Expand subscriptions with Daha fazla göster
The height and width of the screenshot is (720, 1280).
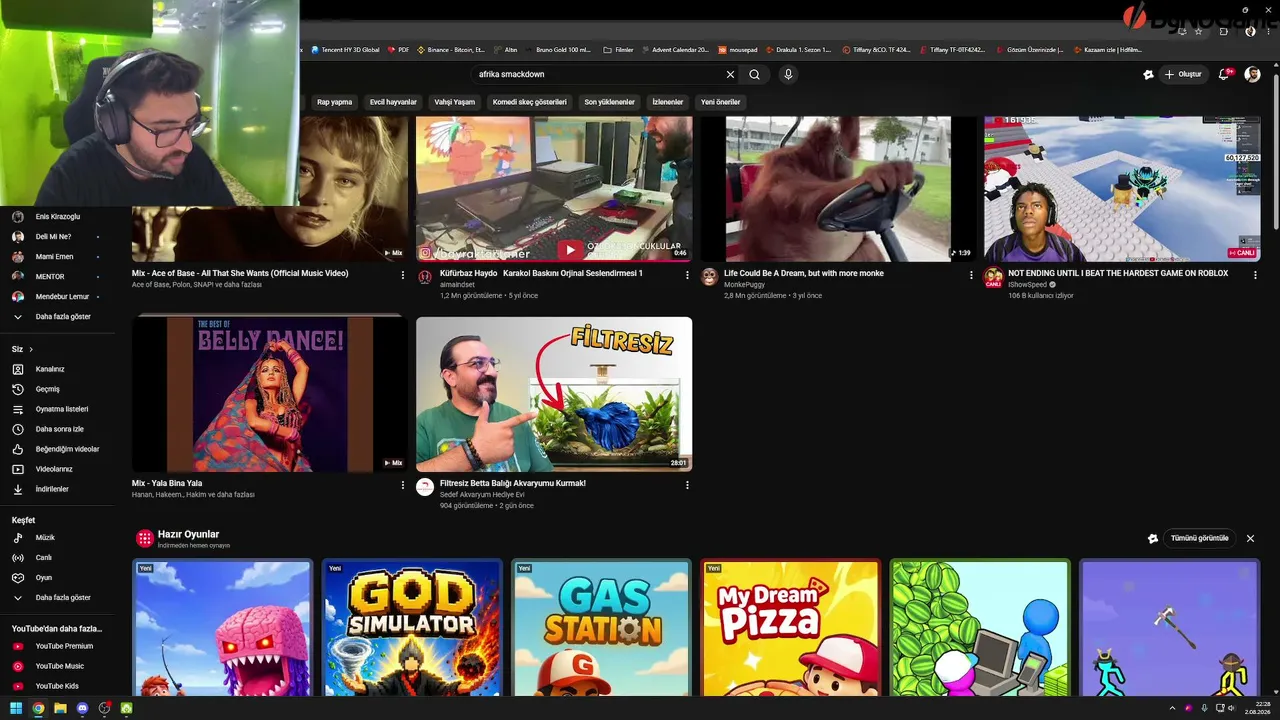[56, 317]
